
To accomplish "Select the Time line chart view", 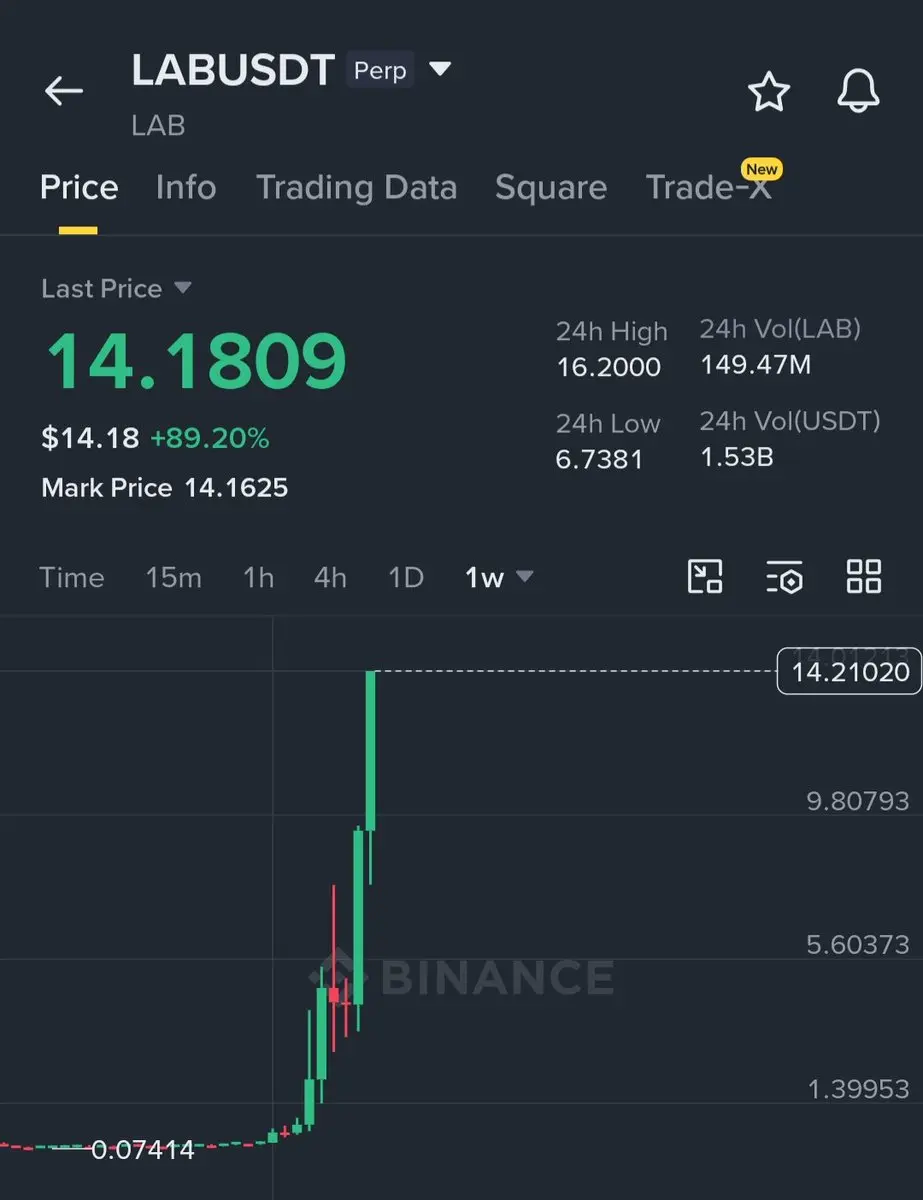I will click(x=71, y=577).
